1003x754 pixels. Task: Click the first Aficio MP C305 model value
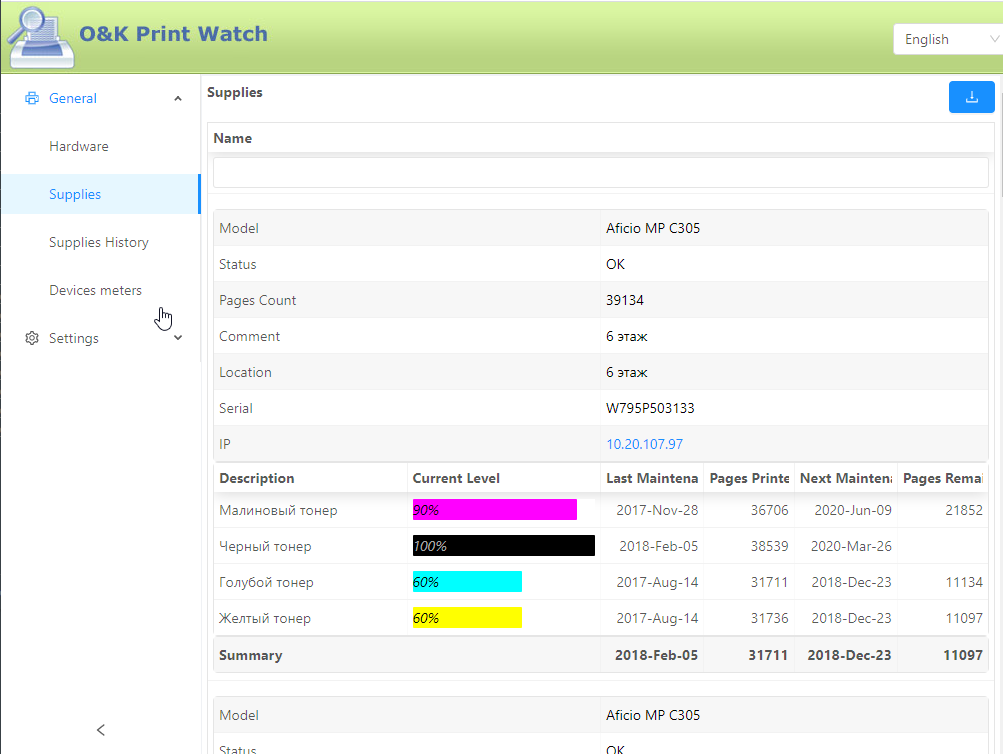(x=653, y=228)
